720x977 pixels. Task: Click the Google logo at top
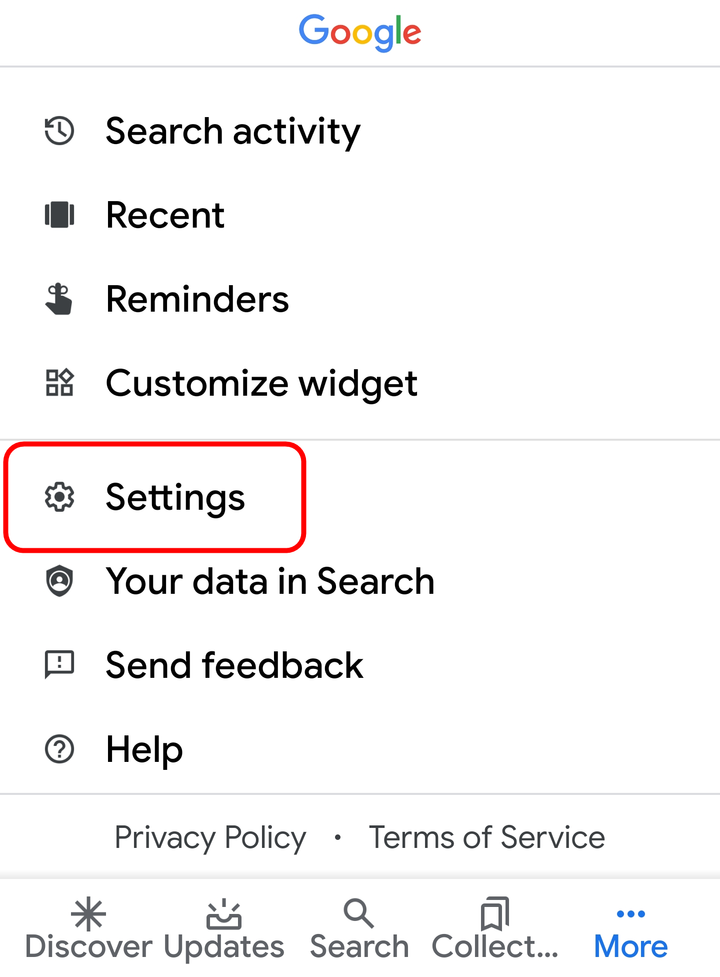click(360, 32)
